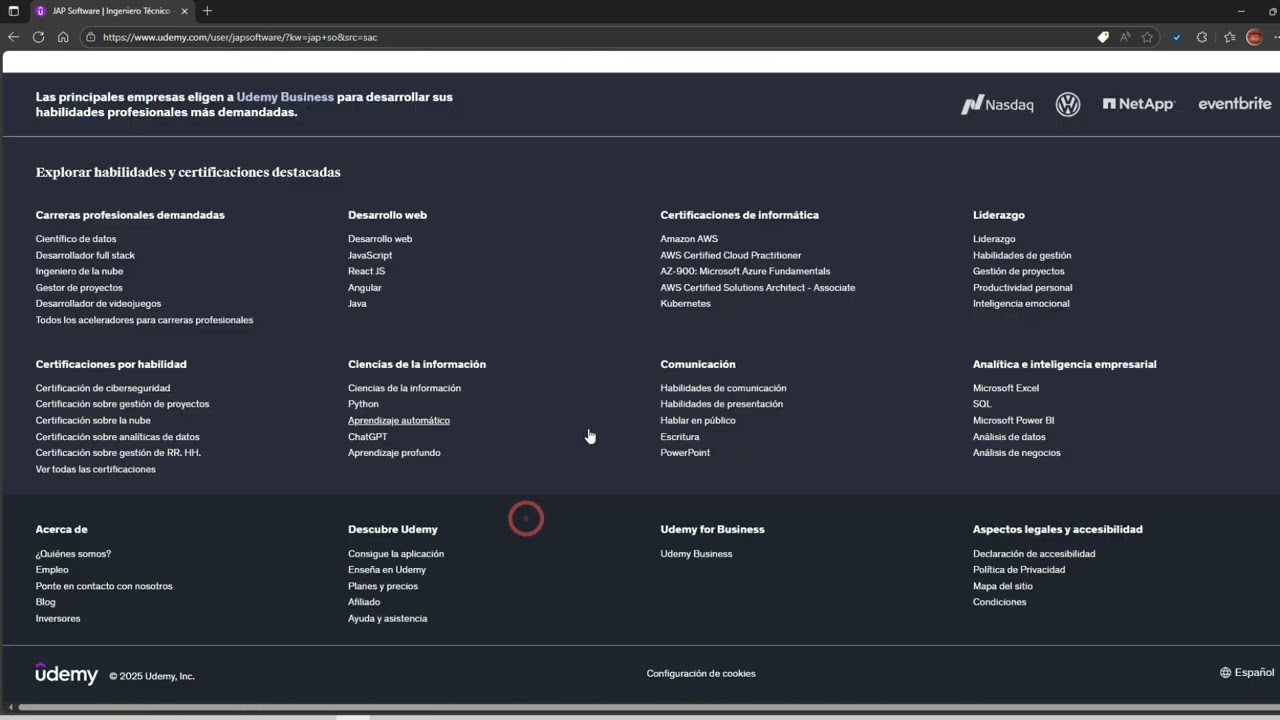Open Microsoft Power BI link

(1014, 421)
